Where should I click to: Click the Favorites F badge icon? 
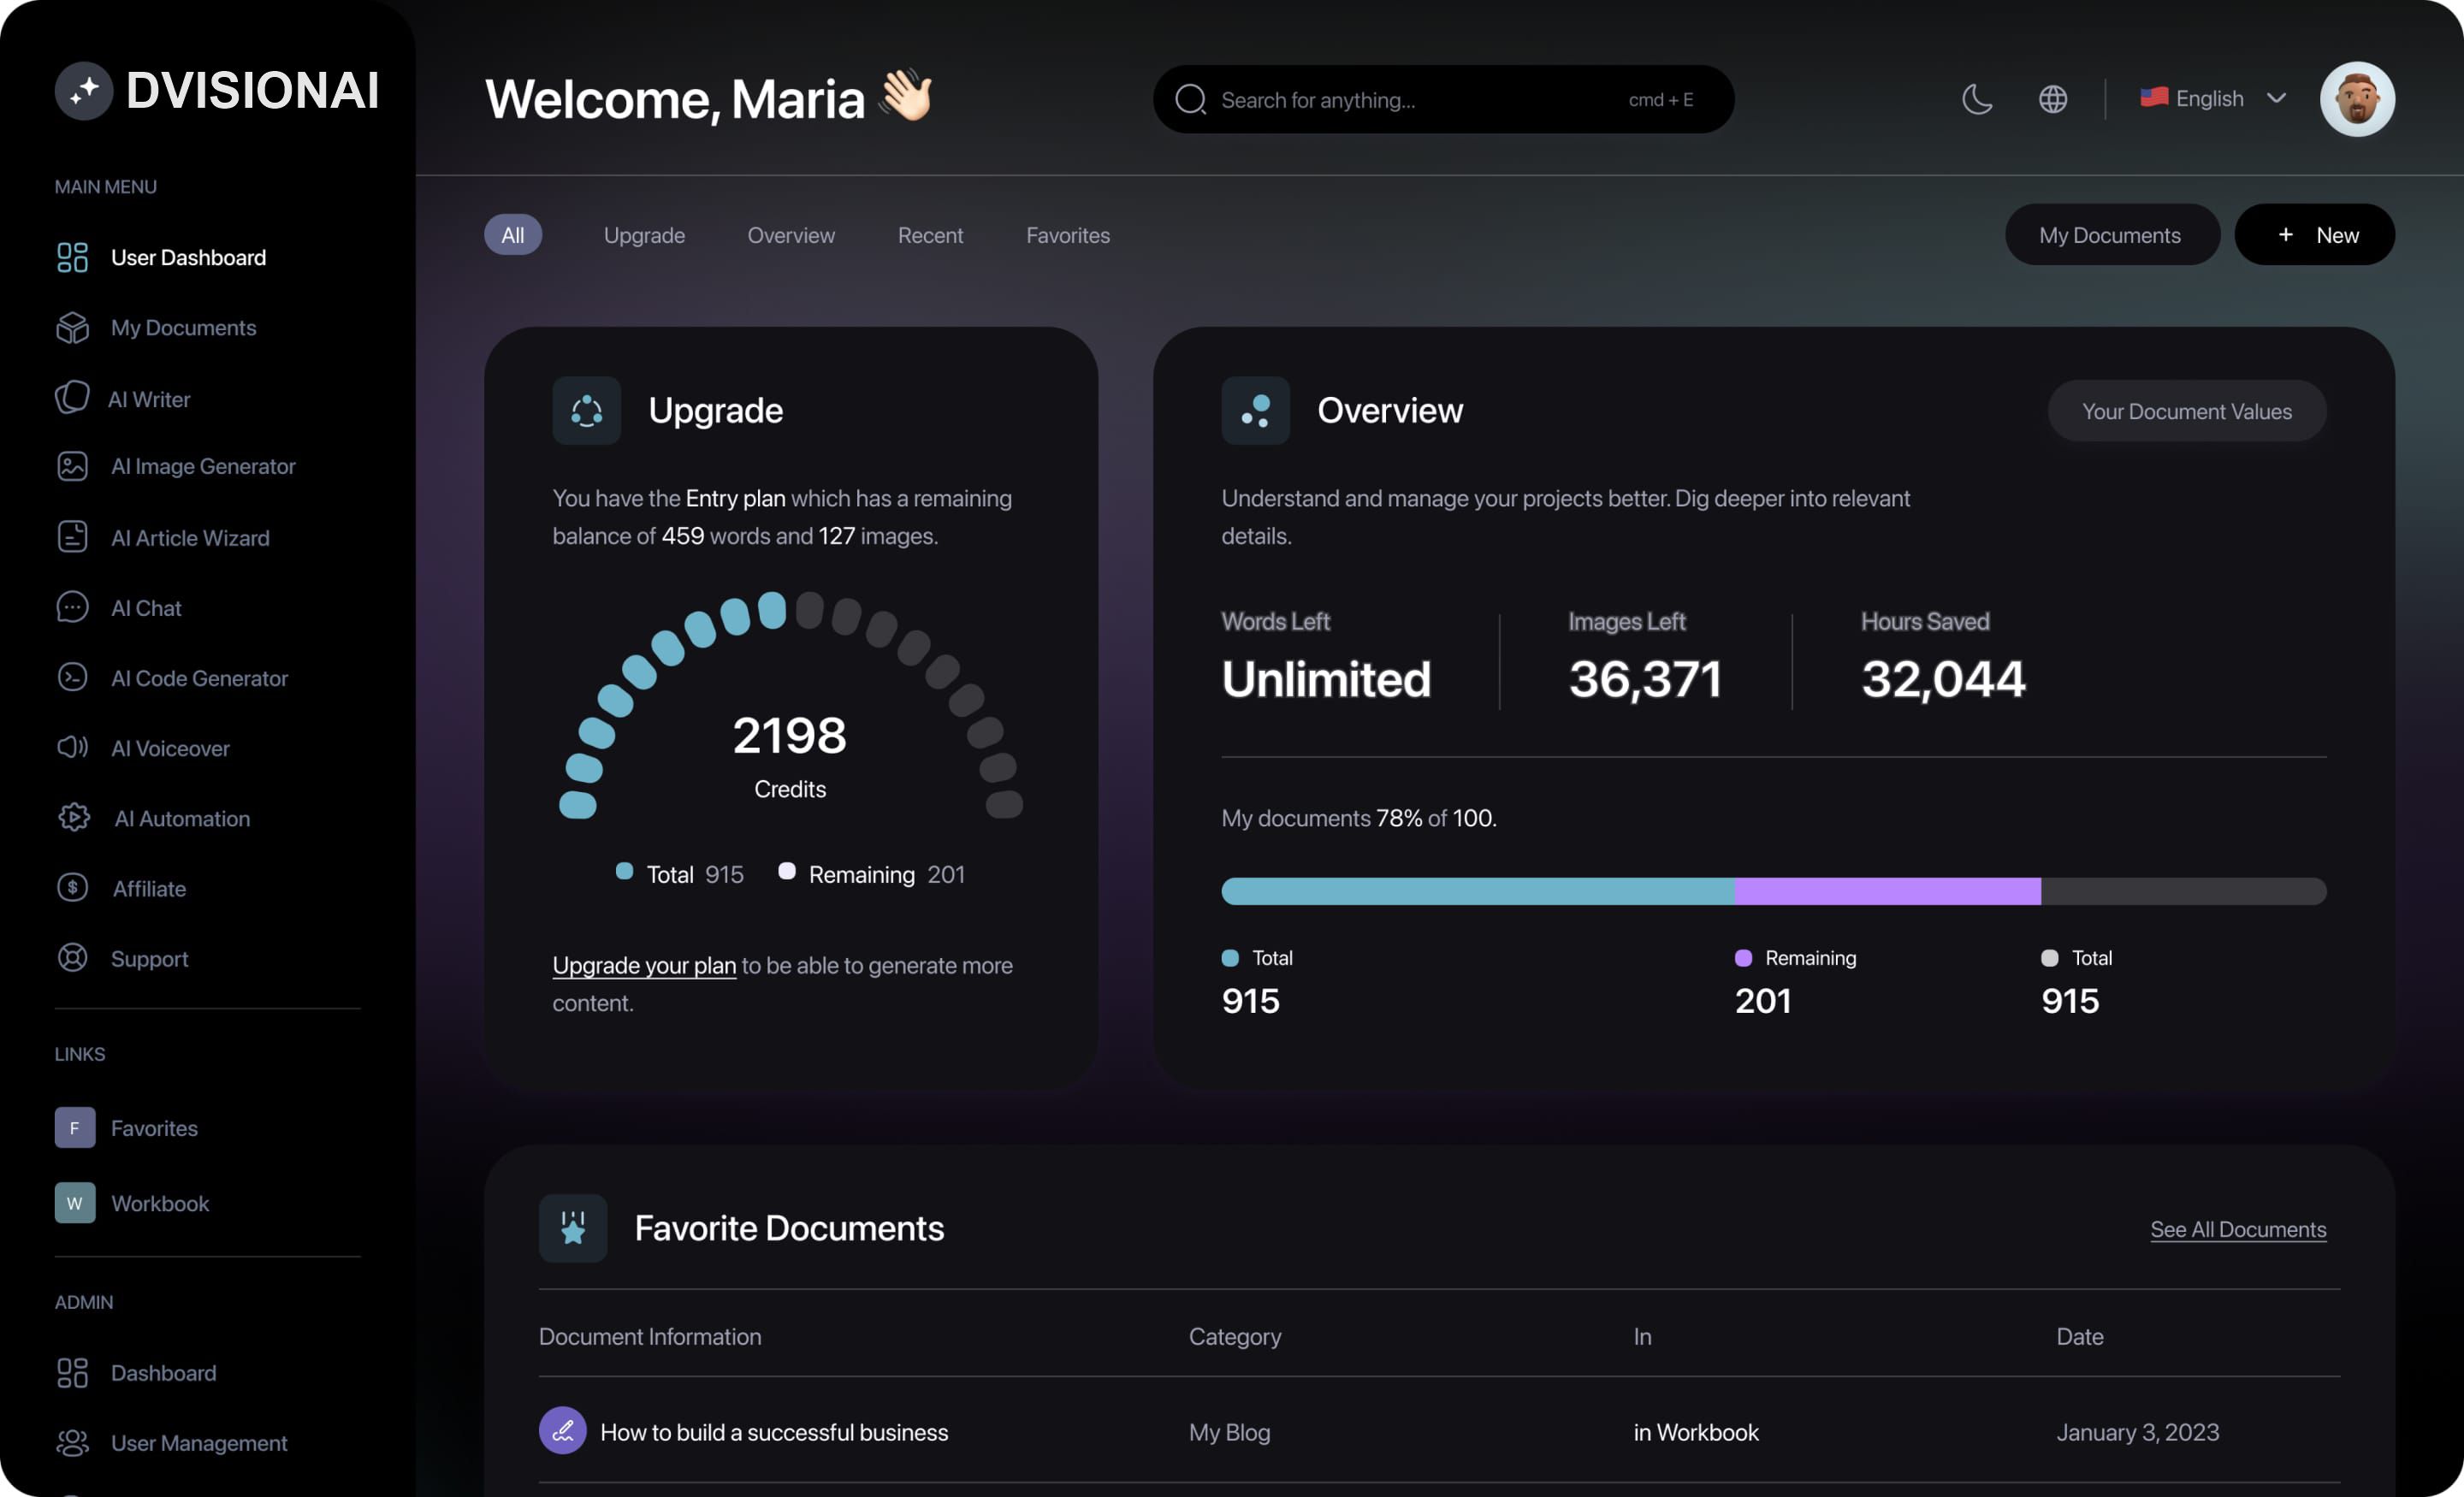click(75, 1128)
